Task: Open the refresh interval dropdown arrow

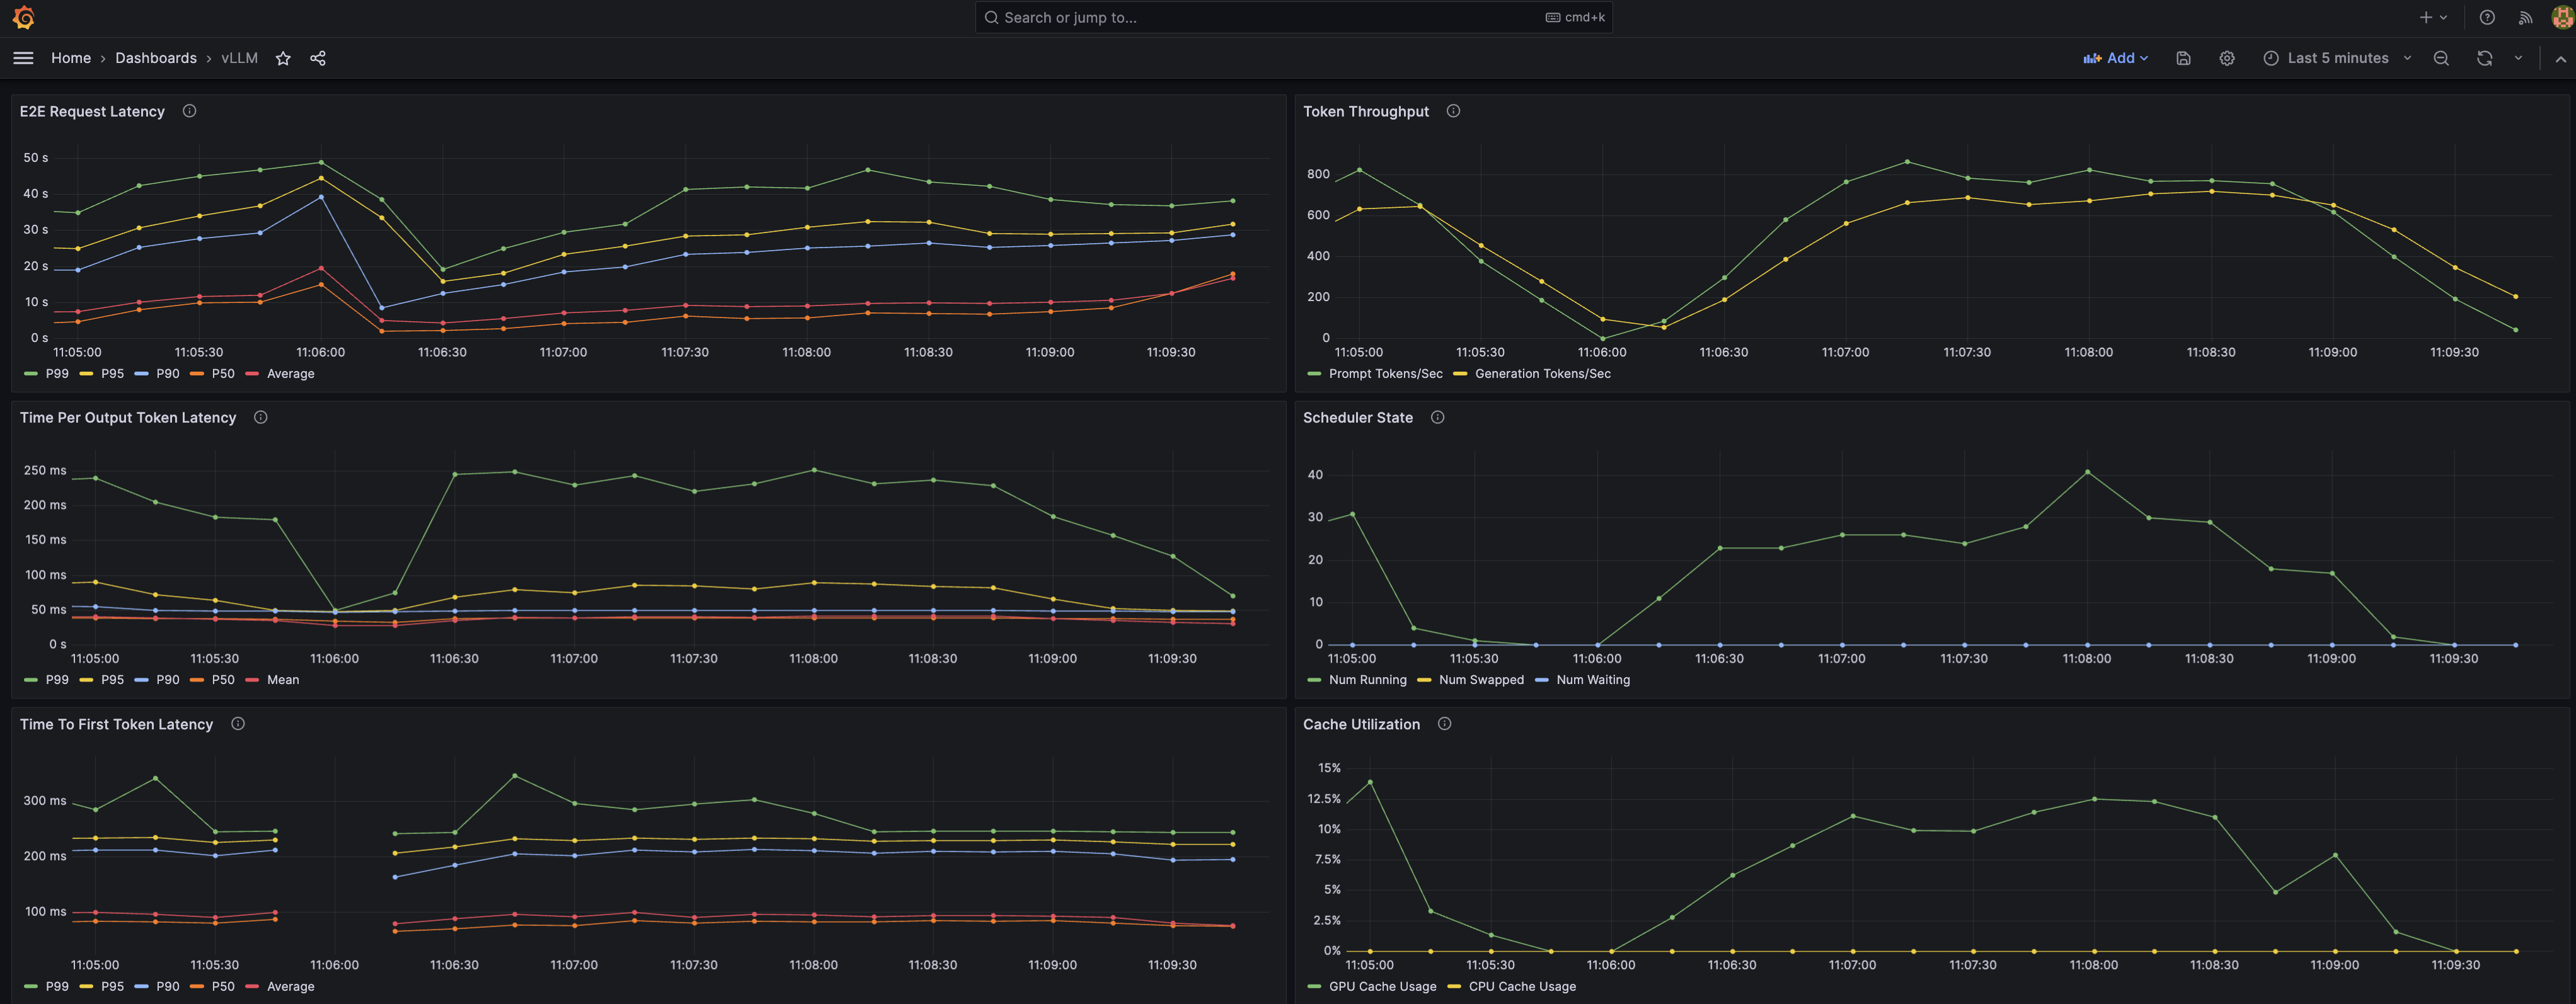Action: coord(2518,58)
